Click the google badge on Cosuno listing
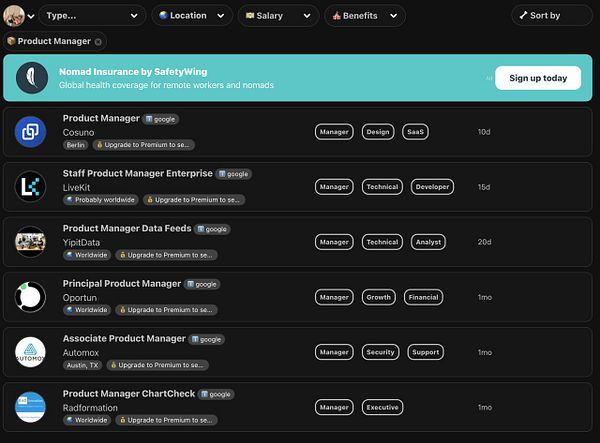600x443 pixels. coord(161,119)
